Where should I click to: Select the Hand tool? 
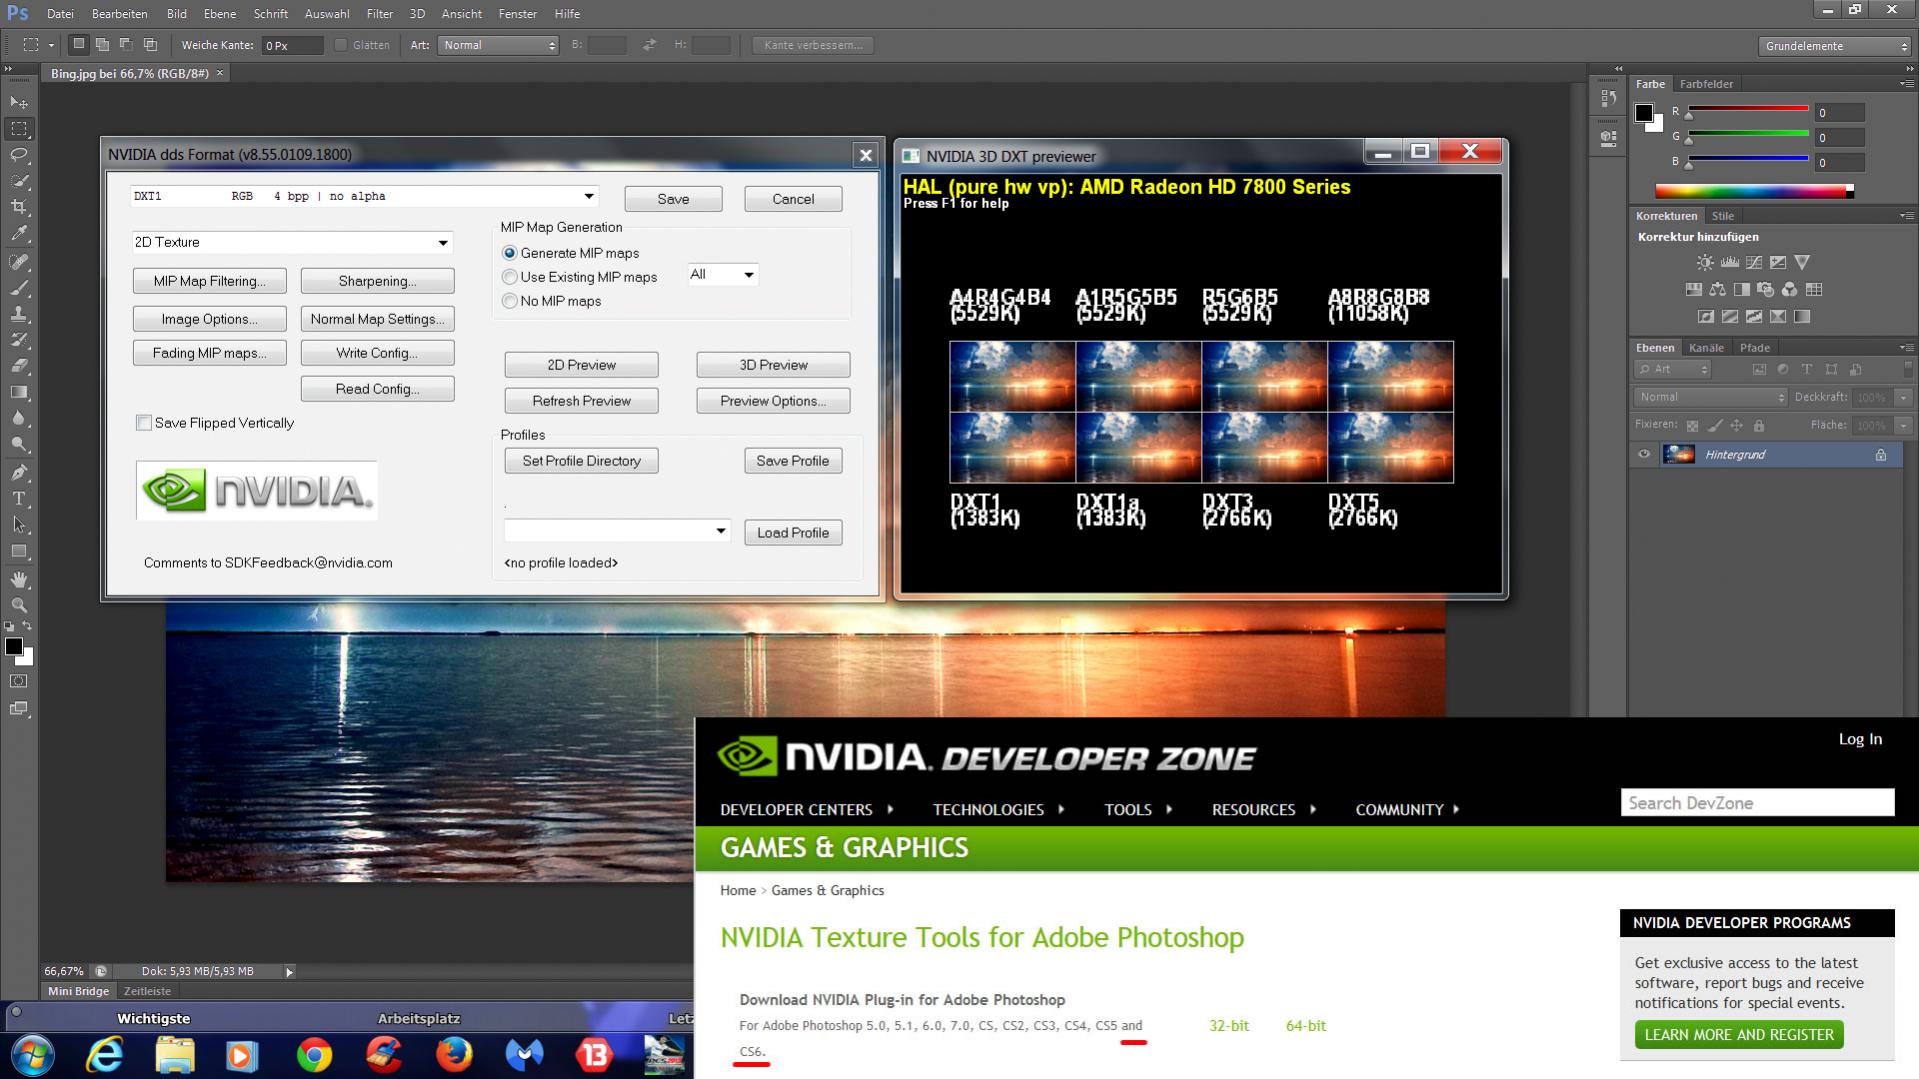19,579
